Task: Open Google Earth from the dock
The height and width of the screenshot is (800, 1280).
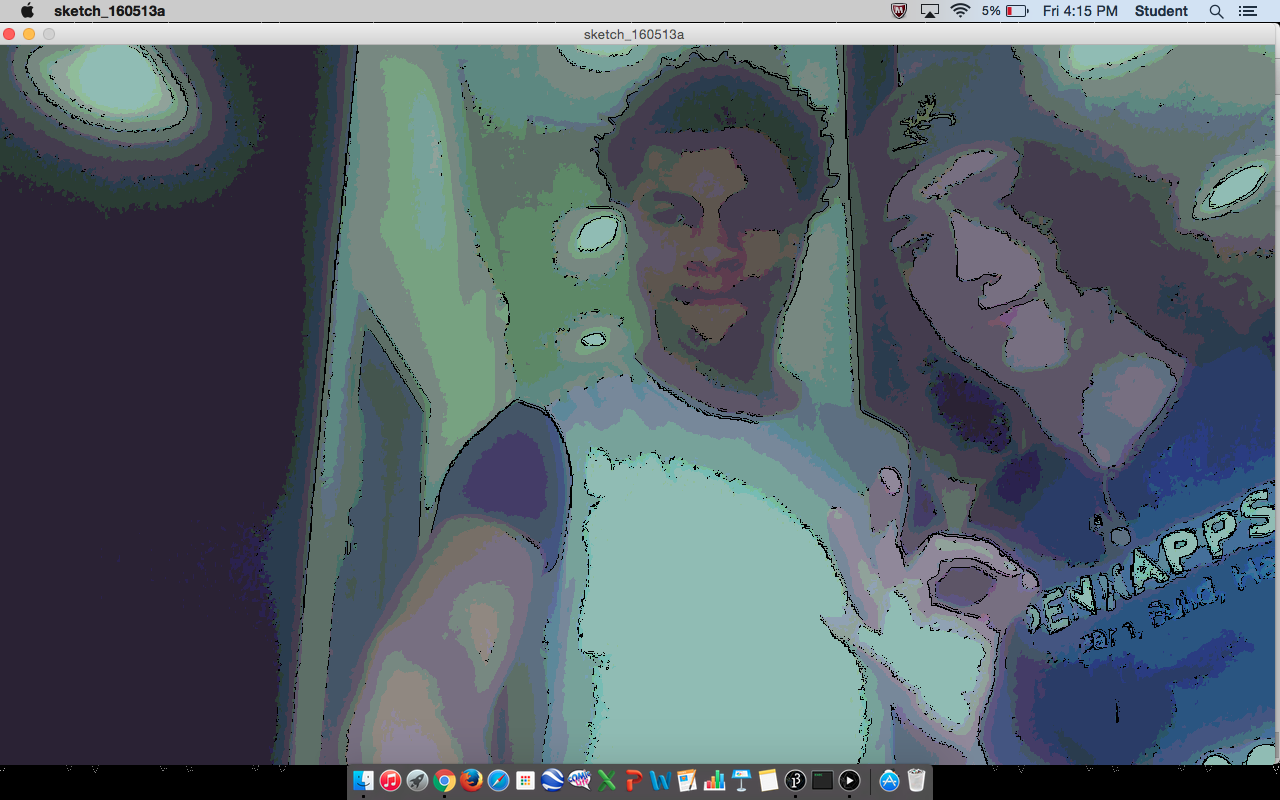Action: [x=552, y=781]
